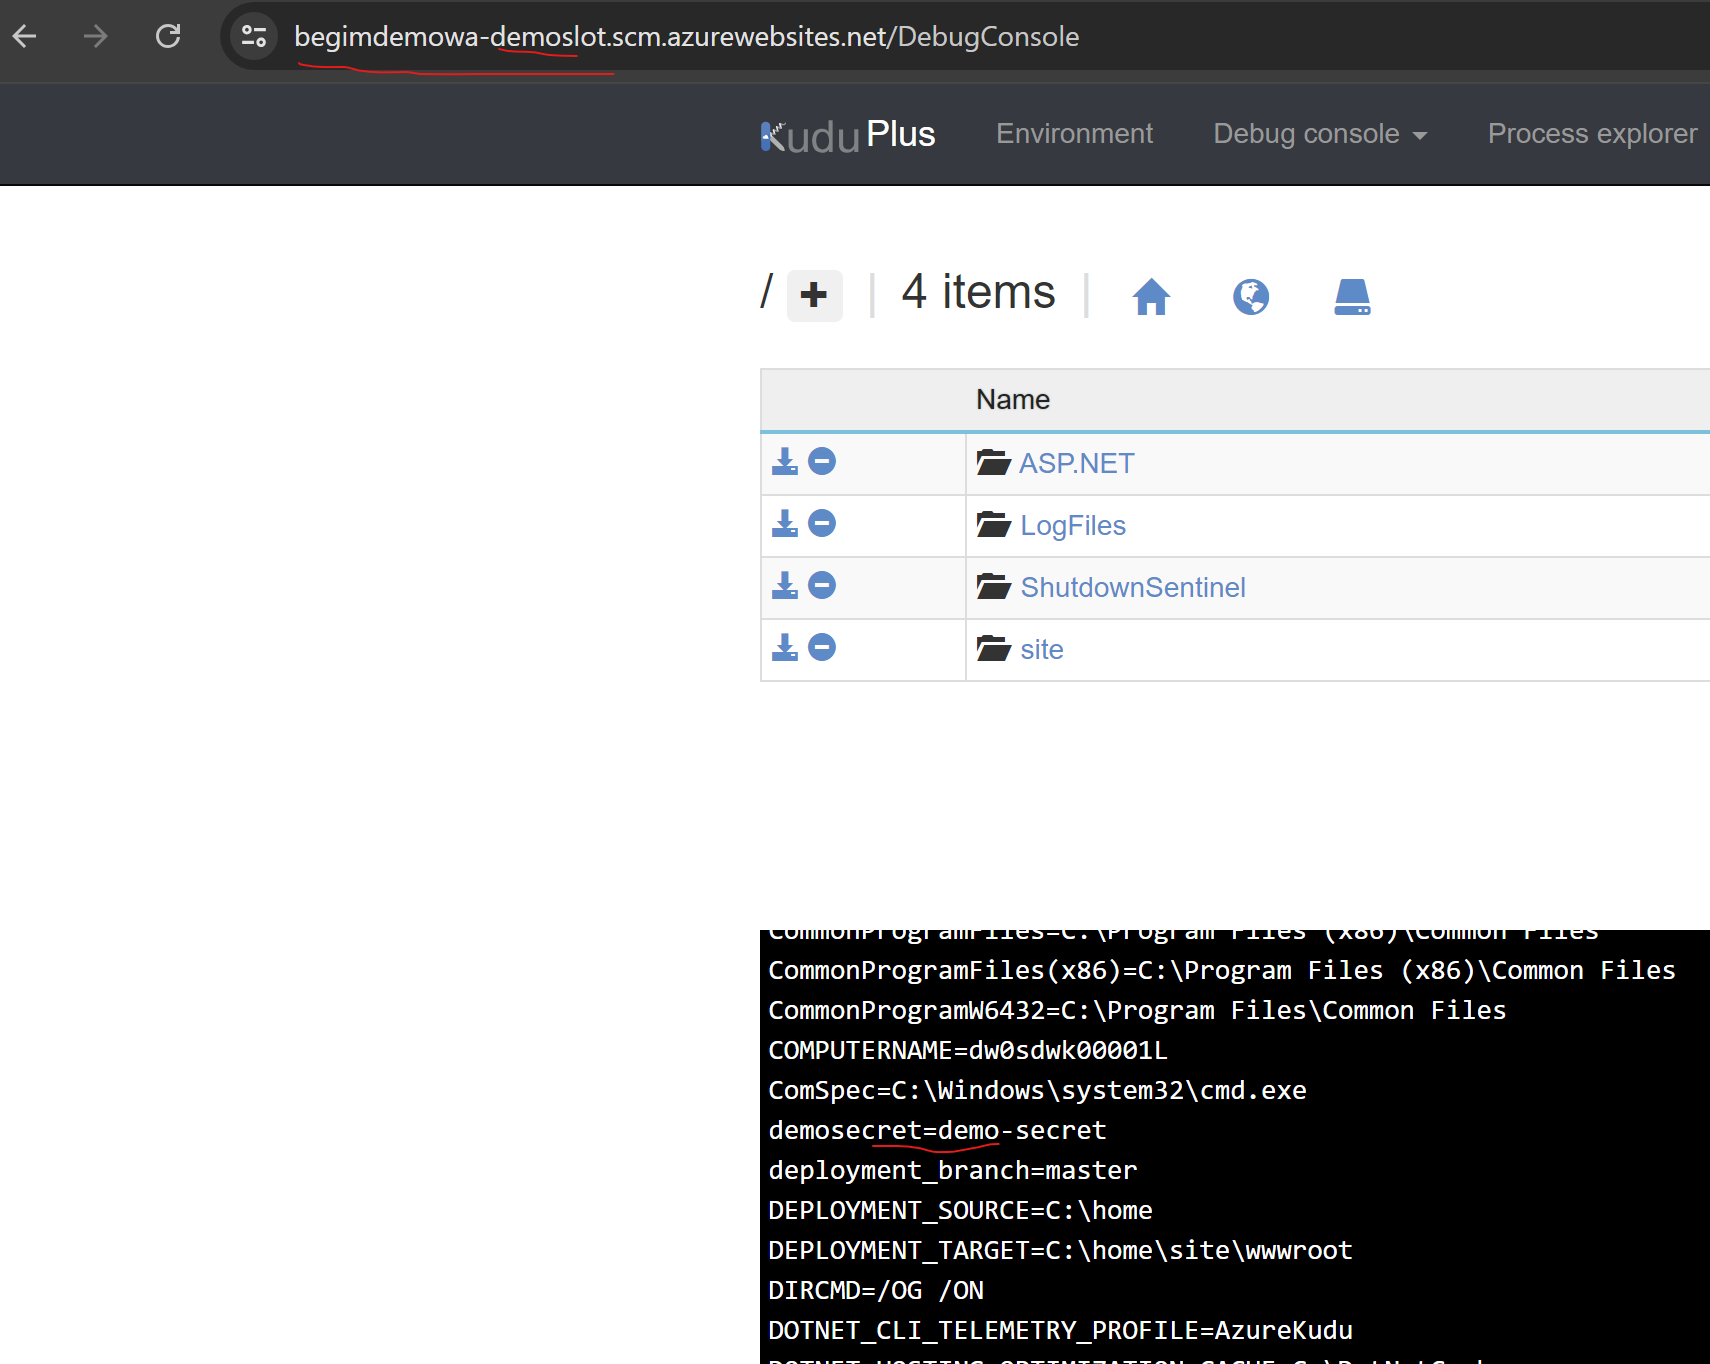
Task: Click the DIRCMD=/OG /ON console line
Action: click(x=876, y=1290)
